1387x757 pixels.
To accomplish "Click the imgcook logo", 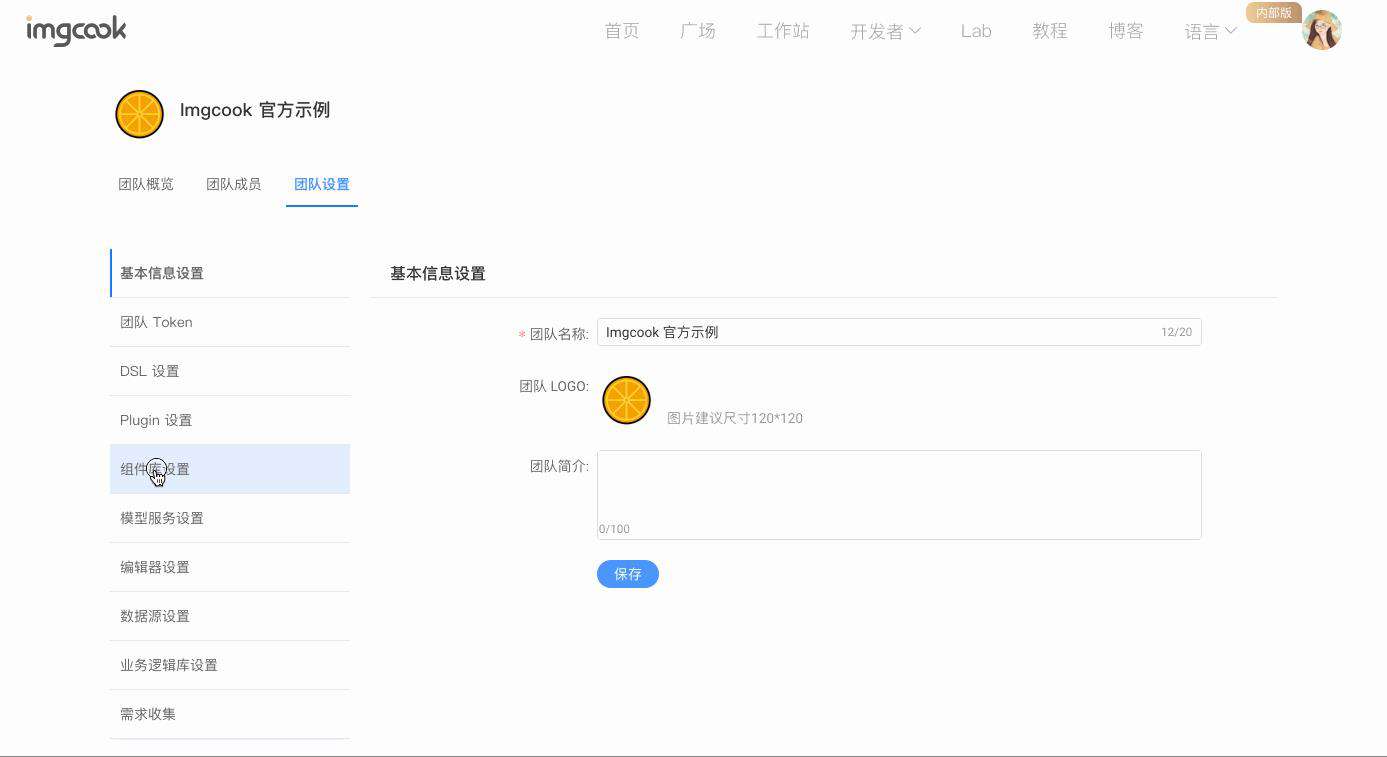I will pyautogui.click(x=76, y=30).
